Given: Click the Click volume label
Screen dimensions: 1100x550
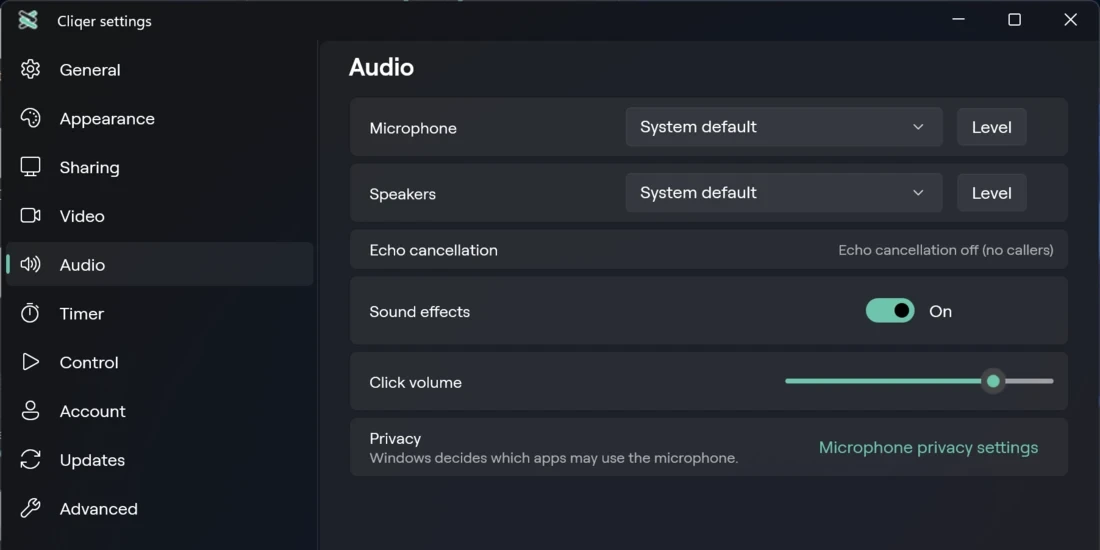Looking at the screenshot, I should 415,382.
